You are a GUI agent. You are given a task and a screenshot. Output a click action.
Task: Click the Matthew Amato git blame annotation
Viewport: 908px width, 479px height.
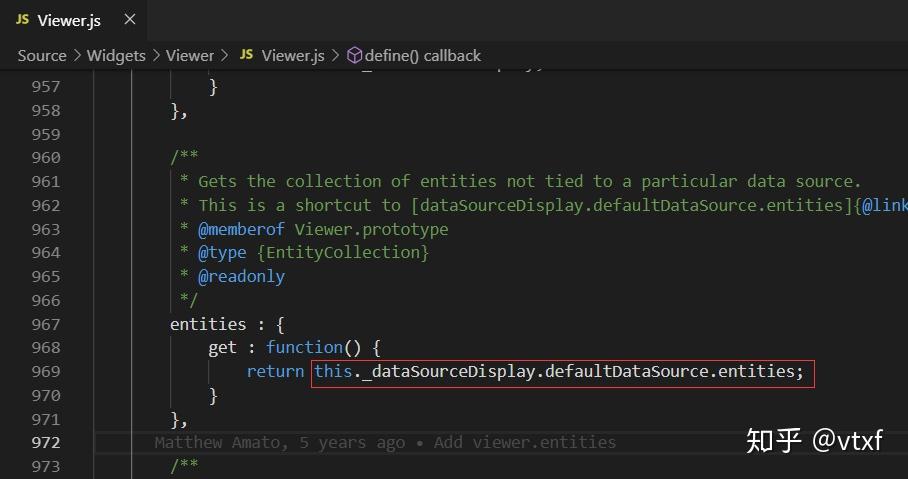(385, 442)
